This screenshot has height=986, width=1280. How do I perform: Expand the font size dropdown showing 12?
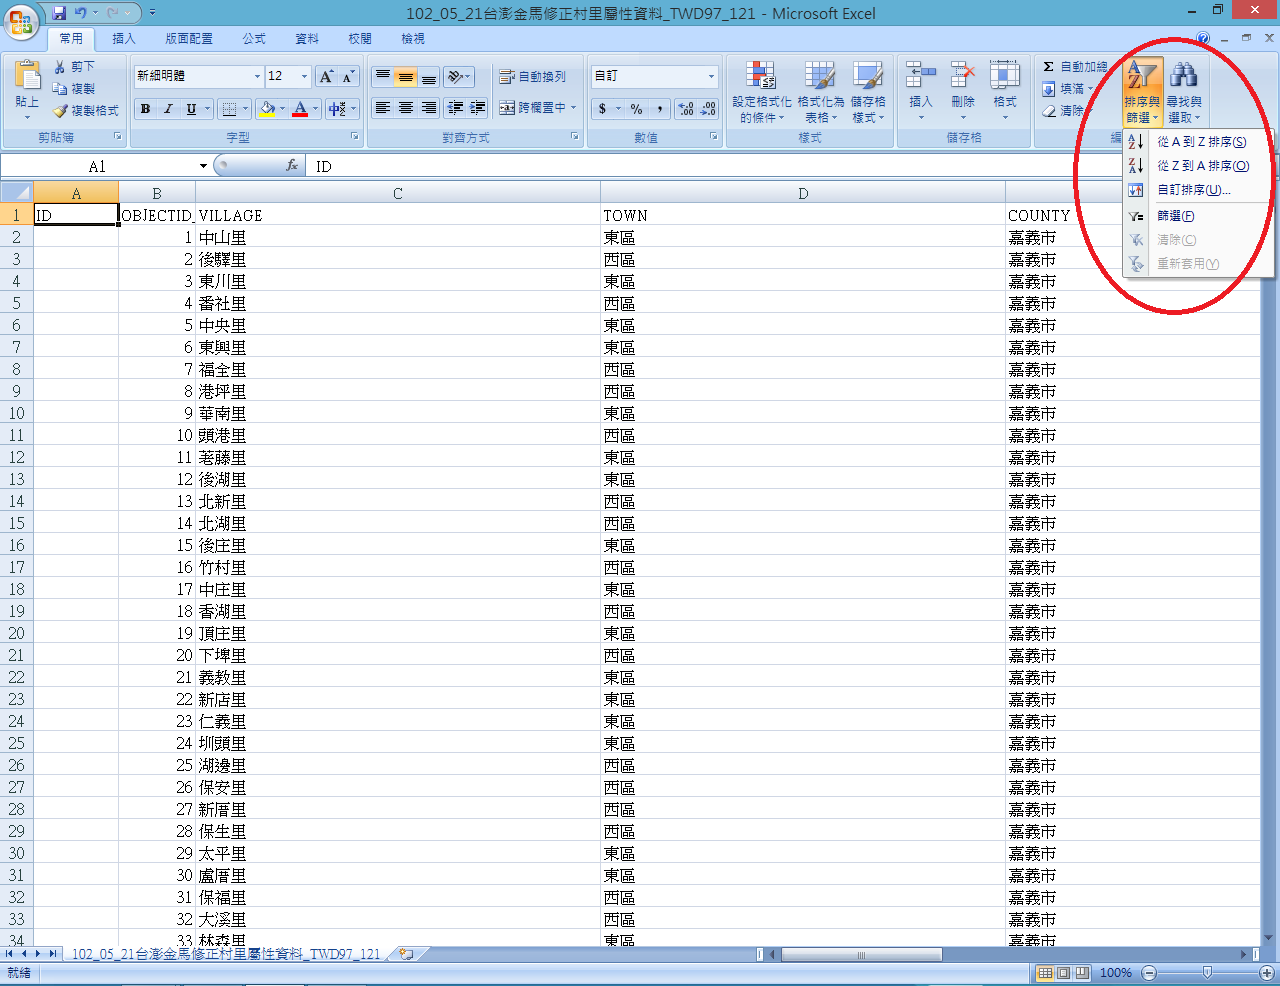(304, 77)
